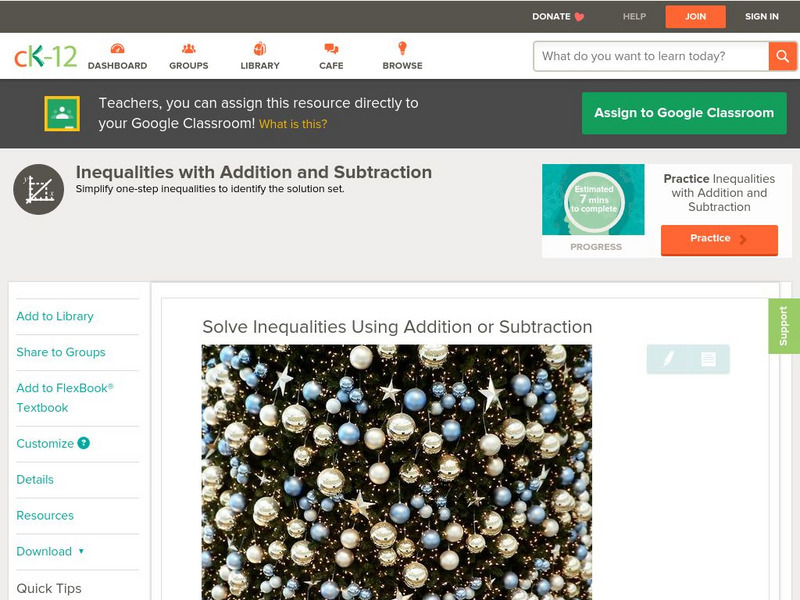
Task: Click Sign In in top bar
Action: (762, 16)
